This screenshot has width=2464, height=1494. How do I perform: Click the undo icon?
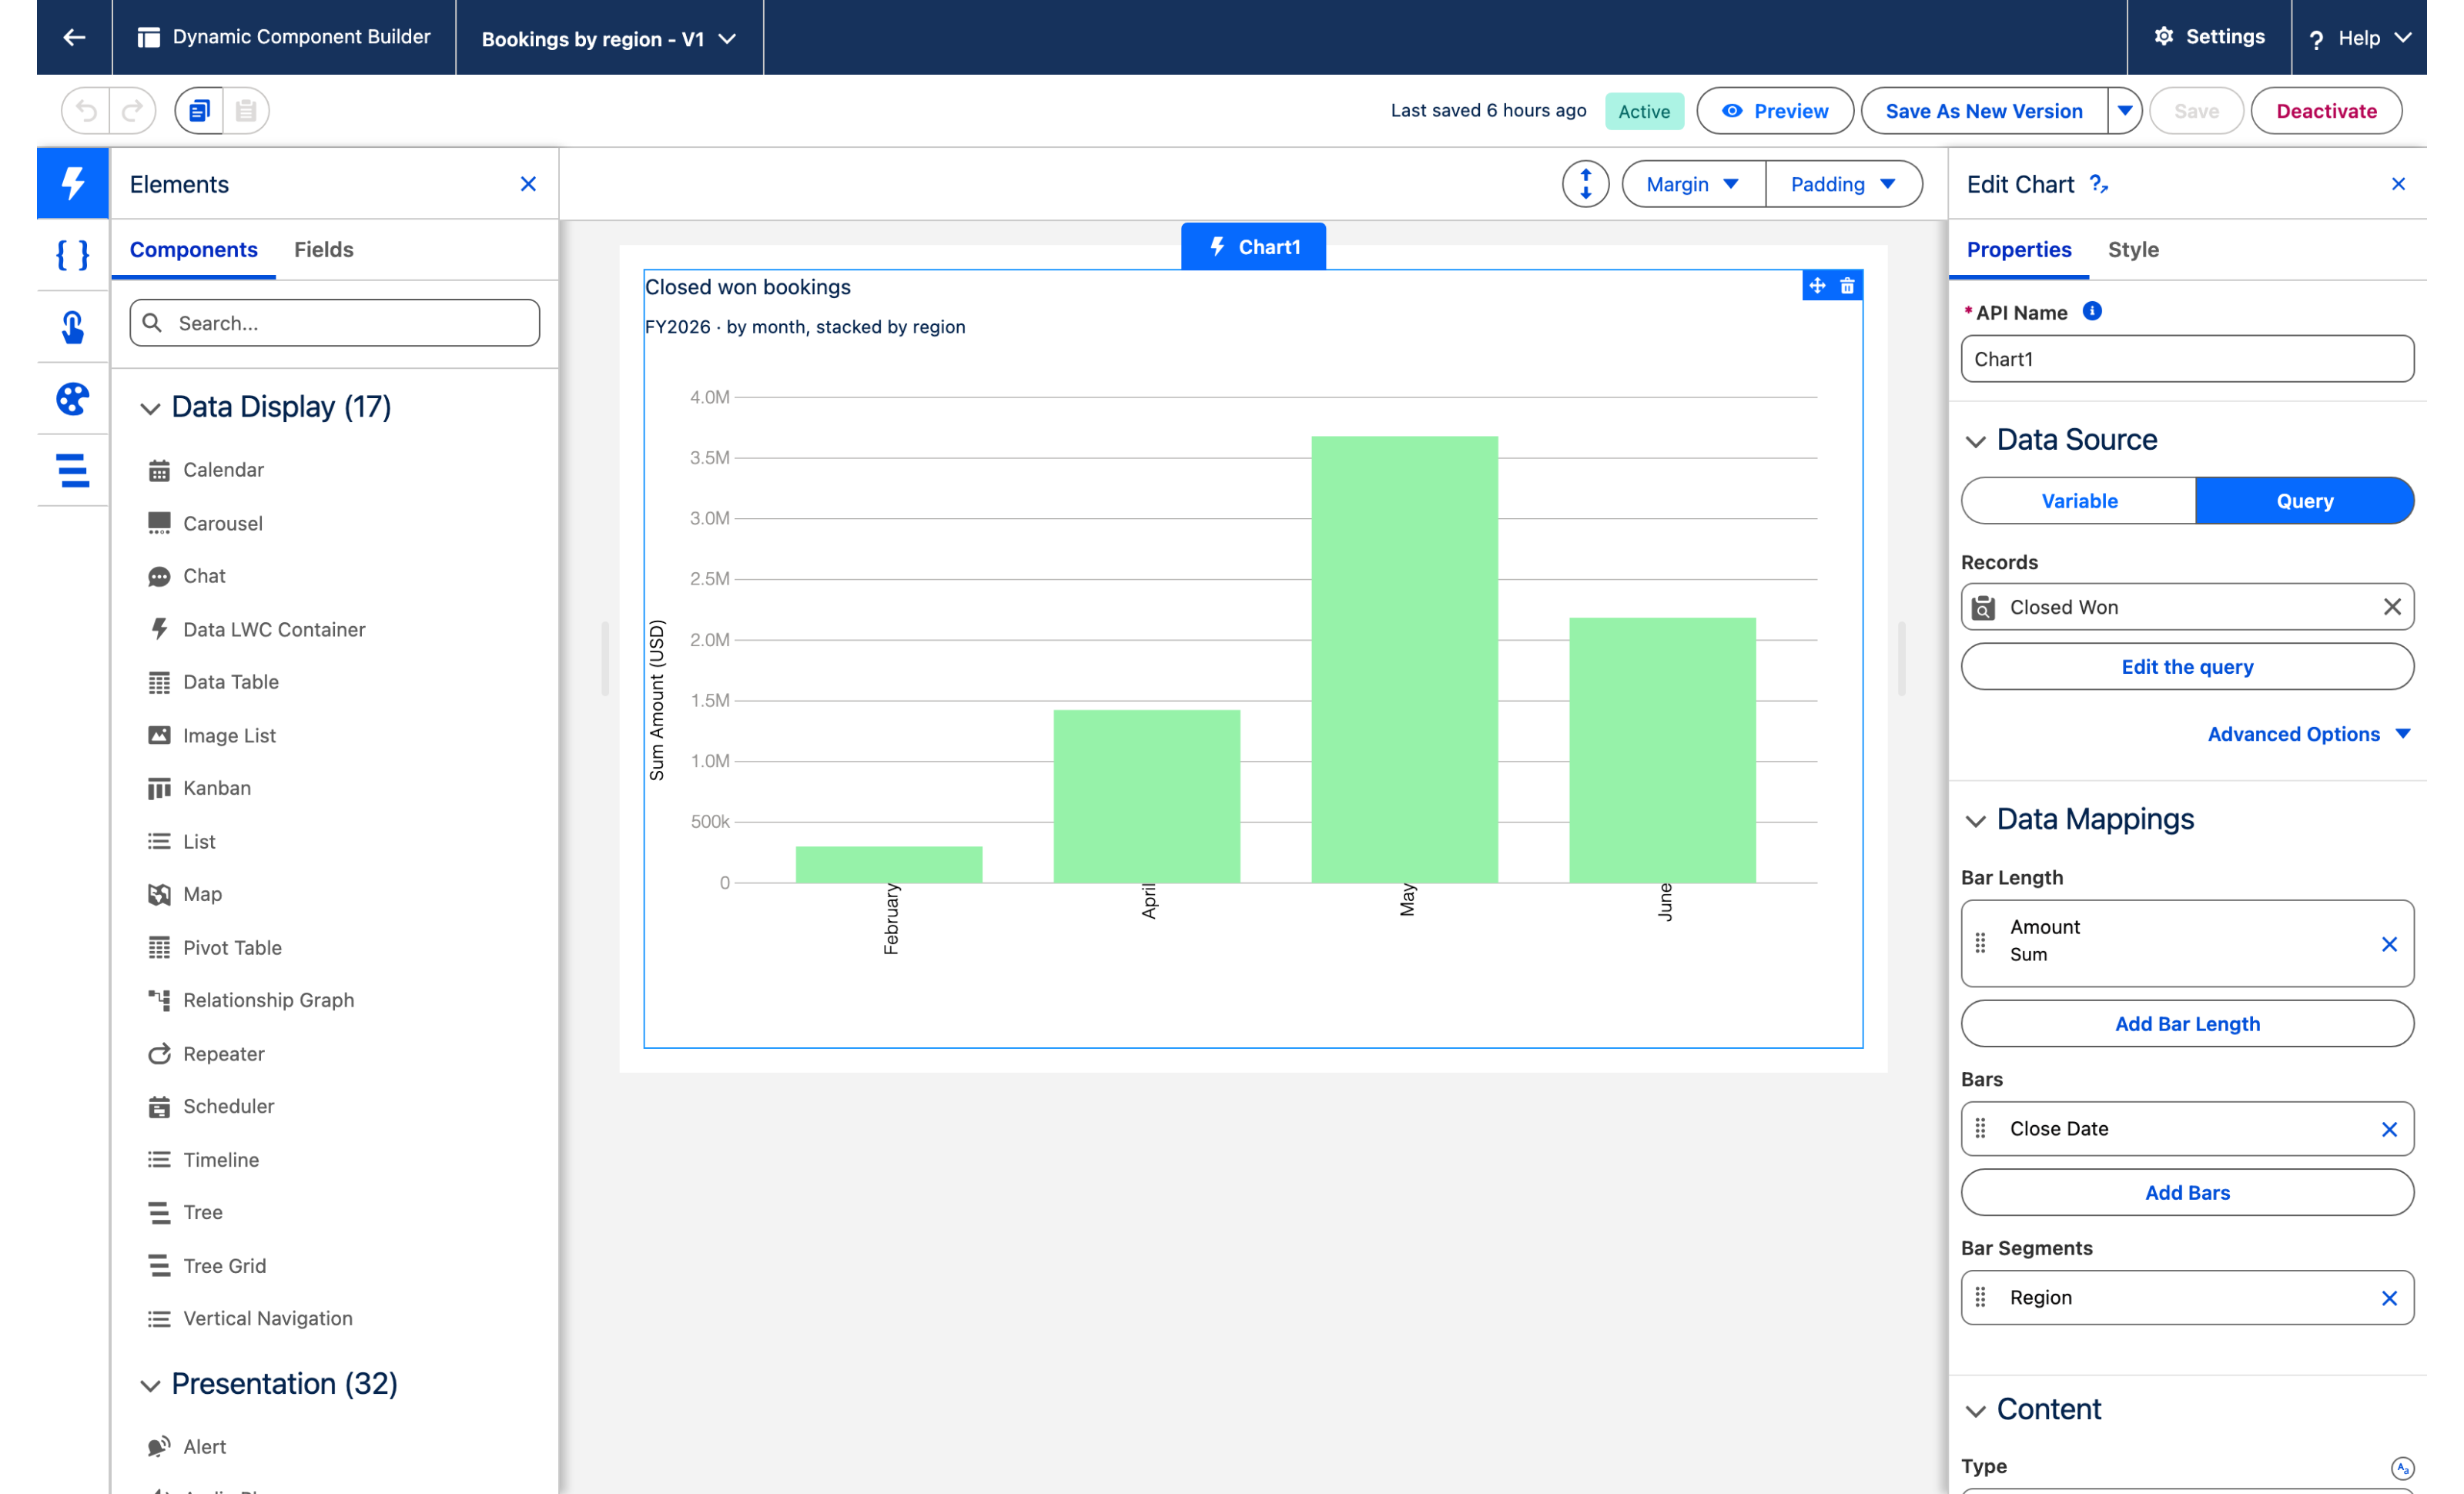(x=86, y=110)
